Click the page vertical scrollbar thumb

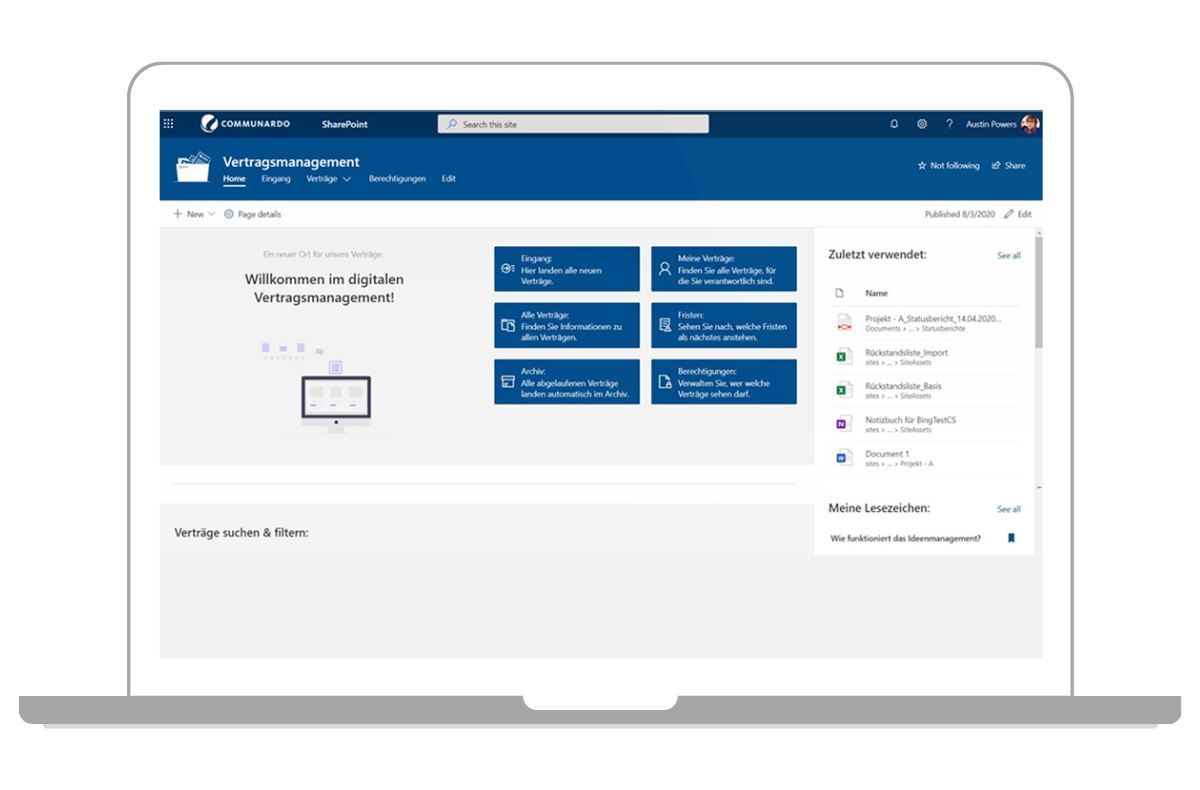[x=1039, y=293]
